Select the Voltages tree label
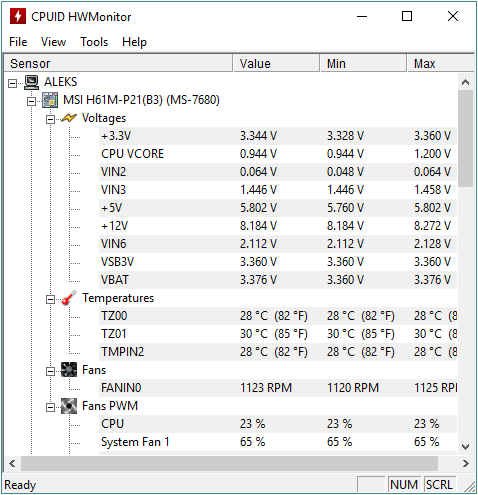The width and height of the screenshot is (478, 495). click(104, 118)
